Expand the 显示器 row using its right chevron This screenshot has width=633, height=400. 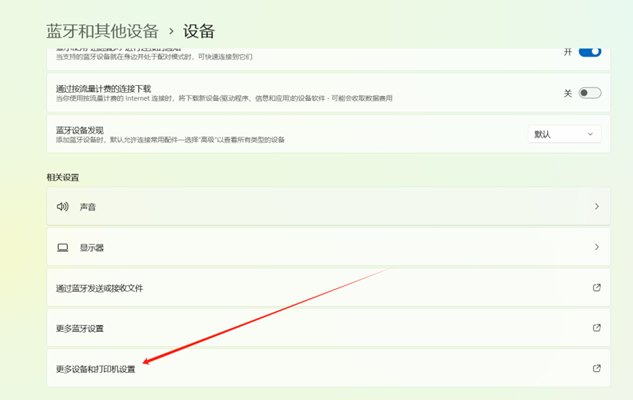[x=597, y=247]
